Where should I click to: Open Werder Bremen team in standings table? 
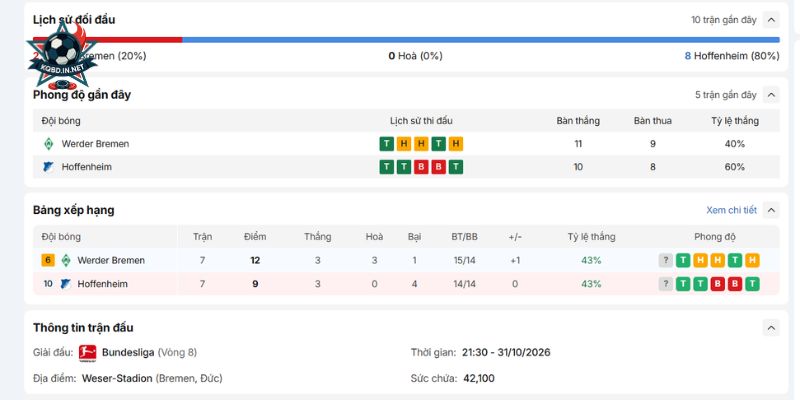(x=111, y=260)
